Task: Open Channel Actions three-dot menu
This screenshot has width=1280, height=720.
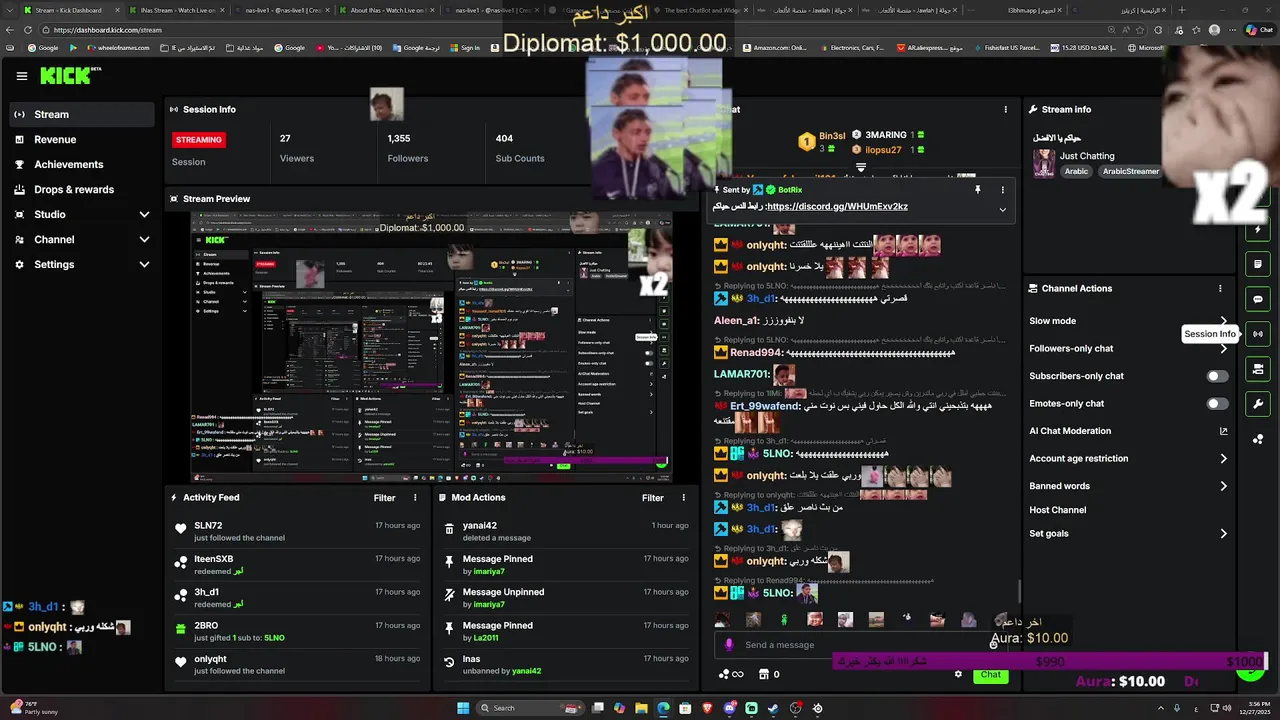Action: [1220, 288]
